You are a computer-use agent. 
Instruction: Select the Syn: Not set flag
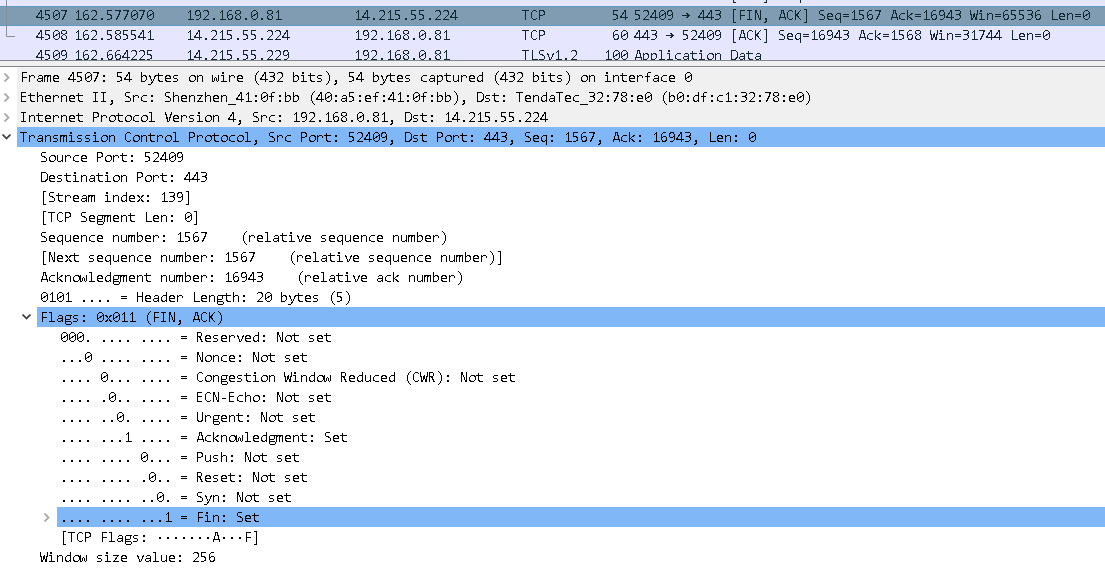pyautogui.click(x=176, y=497)
